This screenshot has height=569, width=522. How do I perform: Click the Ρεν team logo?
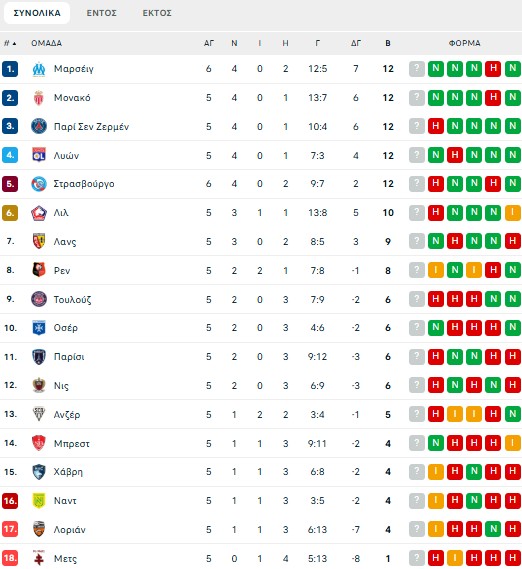point(39,270)
